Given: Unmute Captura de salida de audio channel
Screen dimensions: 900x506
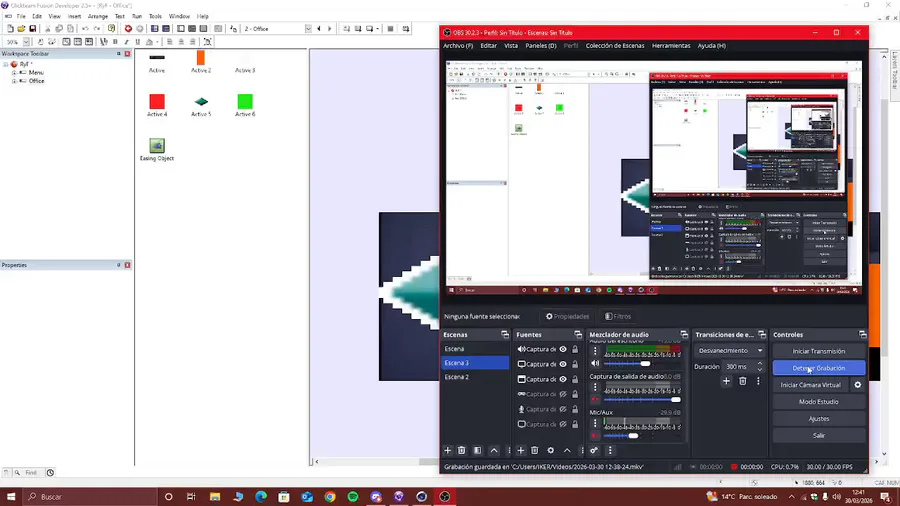Looking at the screenshot, I should coord(595,399).
